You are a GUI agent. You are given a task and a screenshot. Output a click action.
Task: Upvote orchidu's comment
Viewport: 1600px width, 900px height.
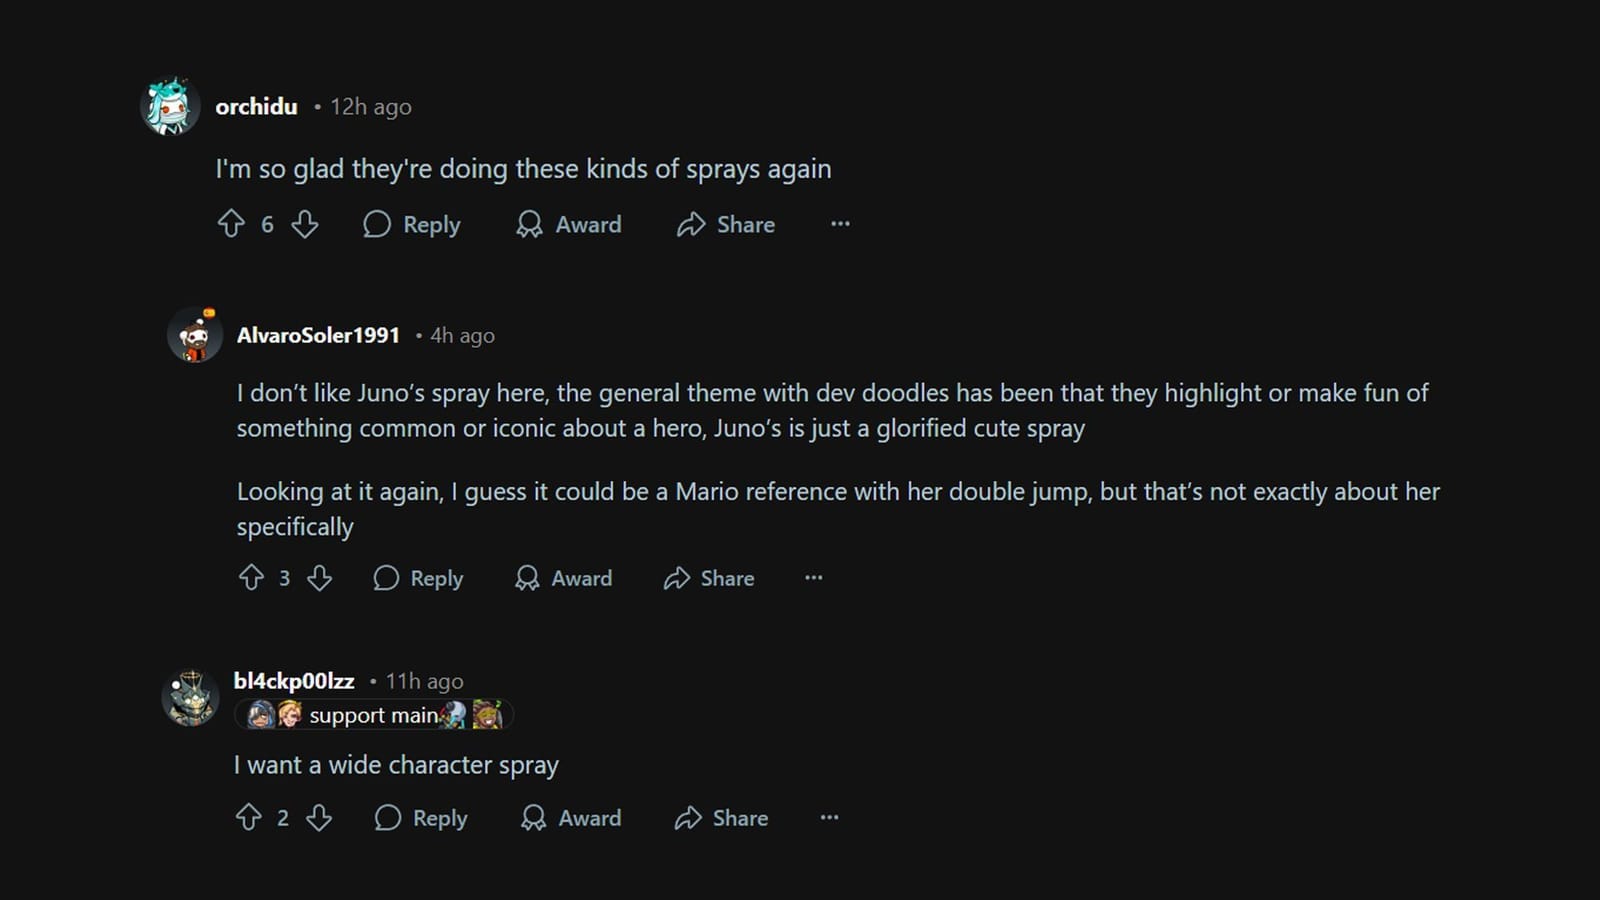tap(231, 224)
